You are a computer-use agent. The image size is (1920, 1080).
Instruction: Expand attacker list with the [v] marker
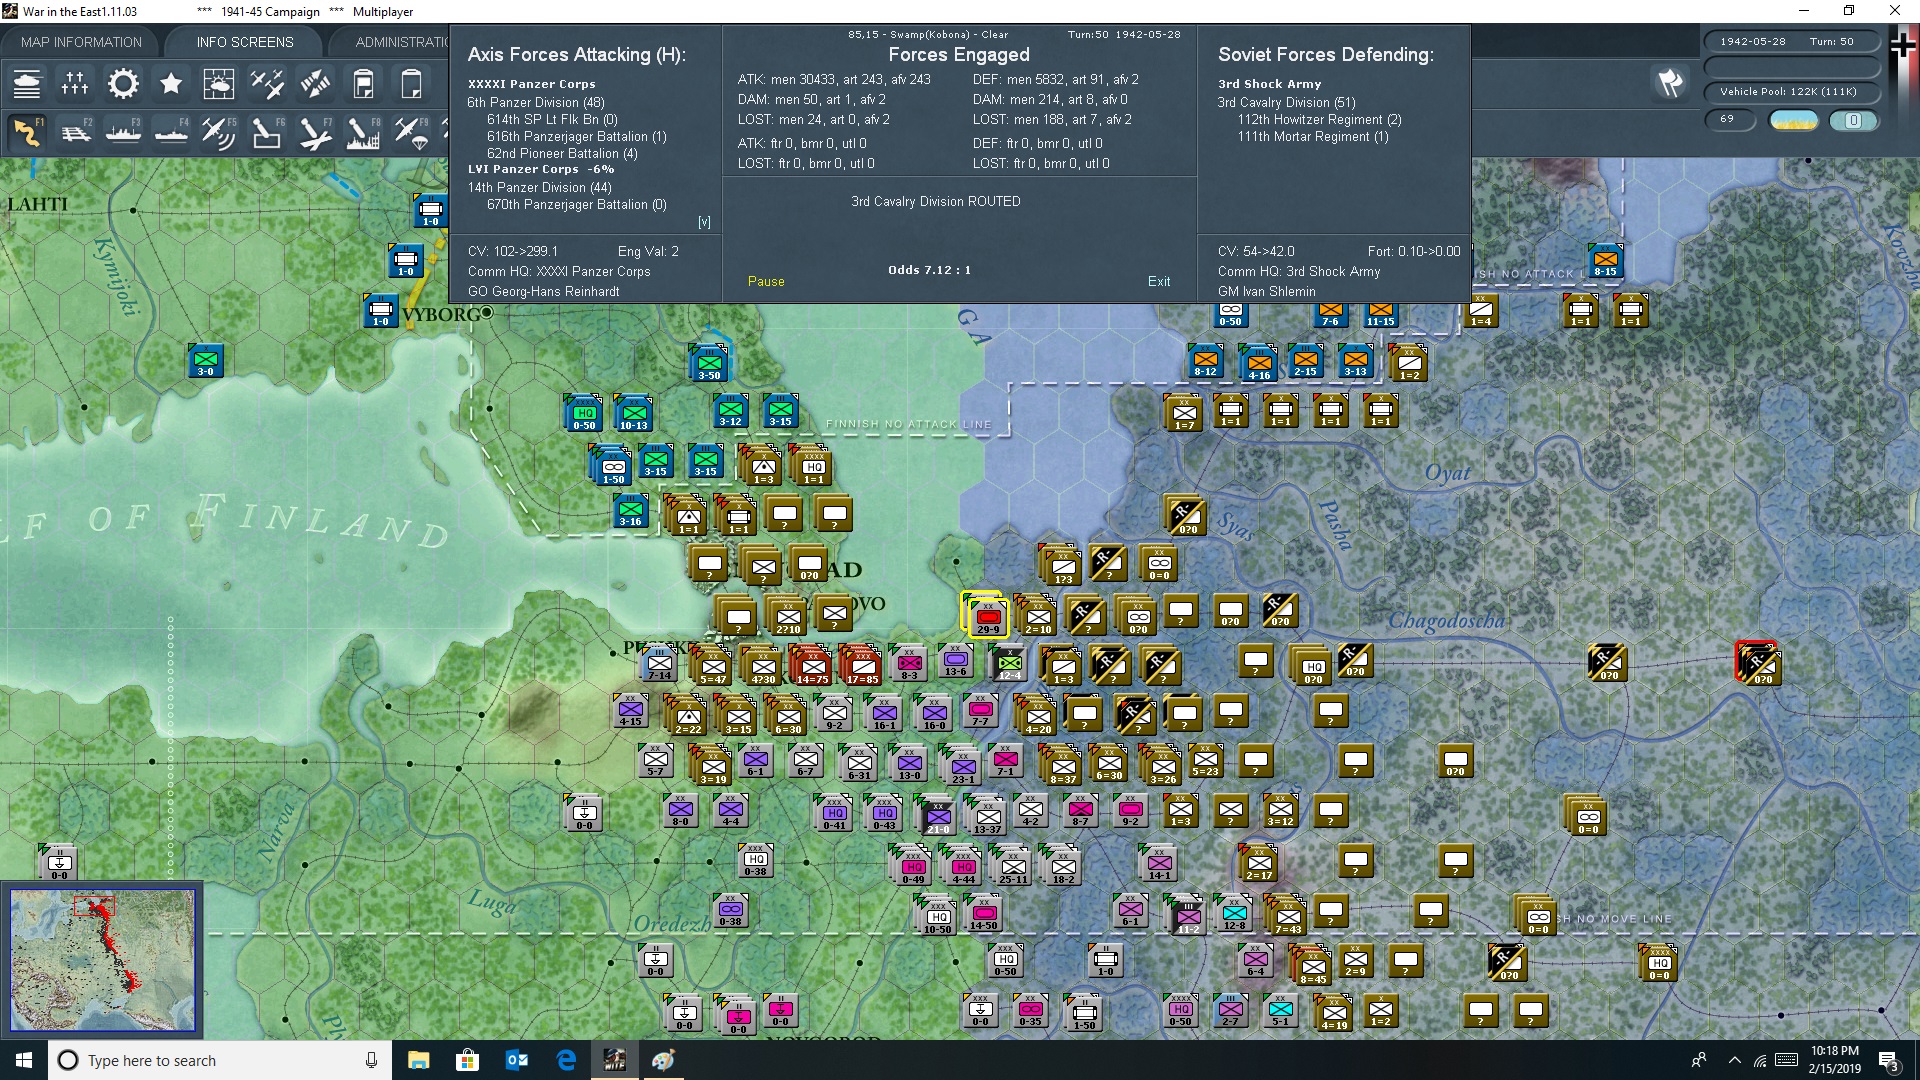(x=704, y=222)
